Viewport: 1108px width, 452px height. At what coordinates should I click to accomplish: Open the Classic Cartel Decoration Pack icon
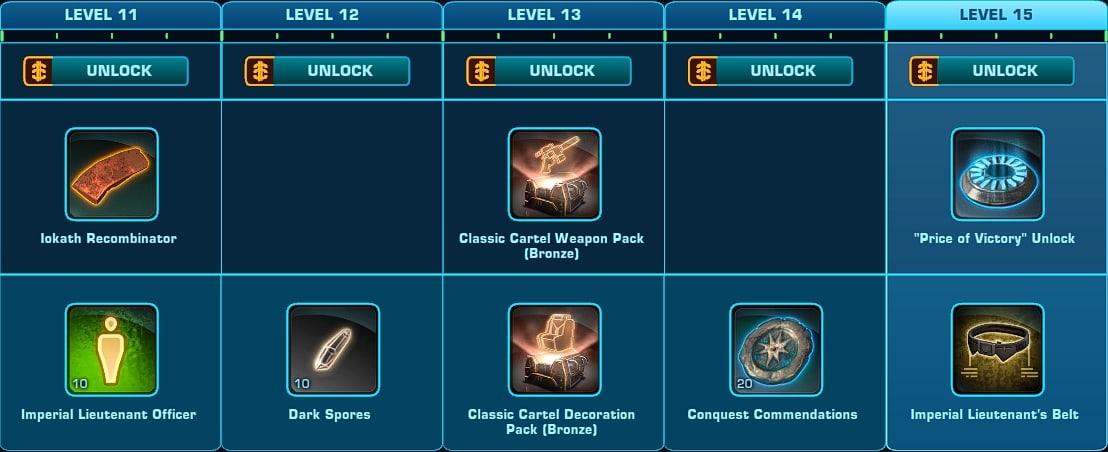pyautogui.click(x=555, y=350)
